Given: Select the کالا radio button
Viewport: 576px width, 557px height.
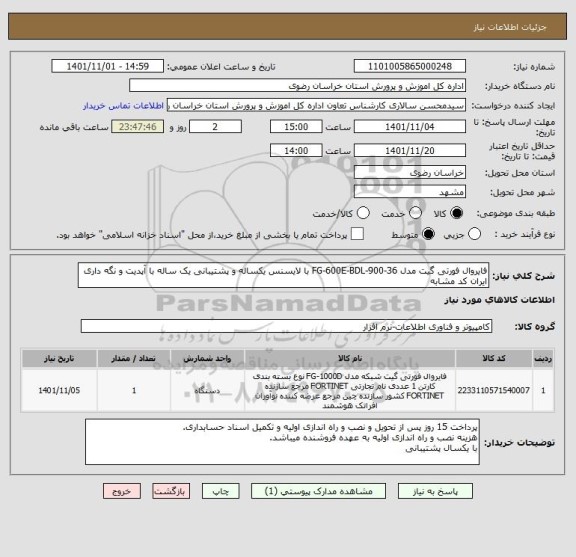Looking at the screenshot, I should (x=457, y=213).
